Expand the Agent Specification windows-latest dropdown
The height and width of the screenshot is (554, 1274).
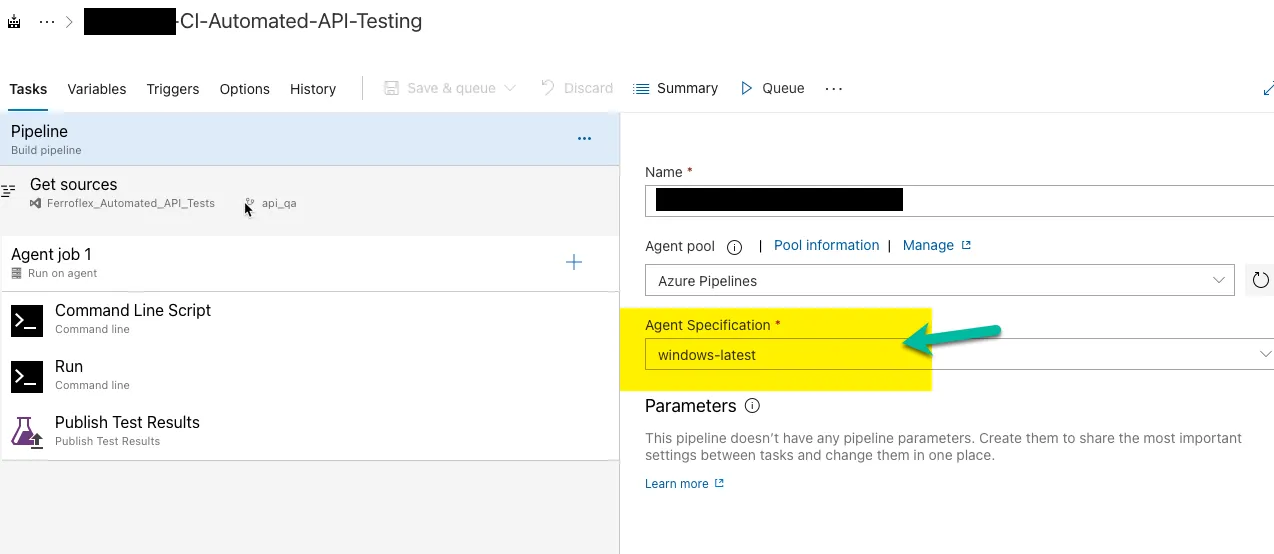[1265, 354]
